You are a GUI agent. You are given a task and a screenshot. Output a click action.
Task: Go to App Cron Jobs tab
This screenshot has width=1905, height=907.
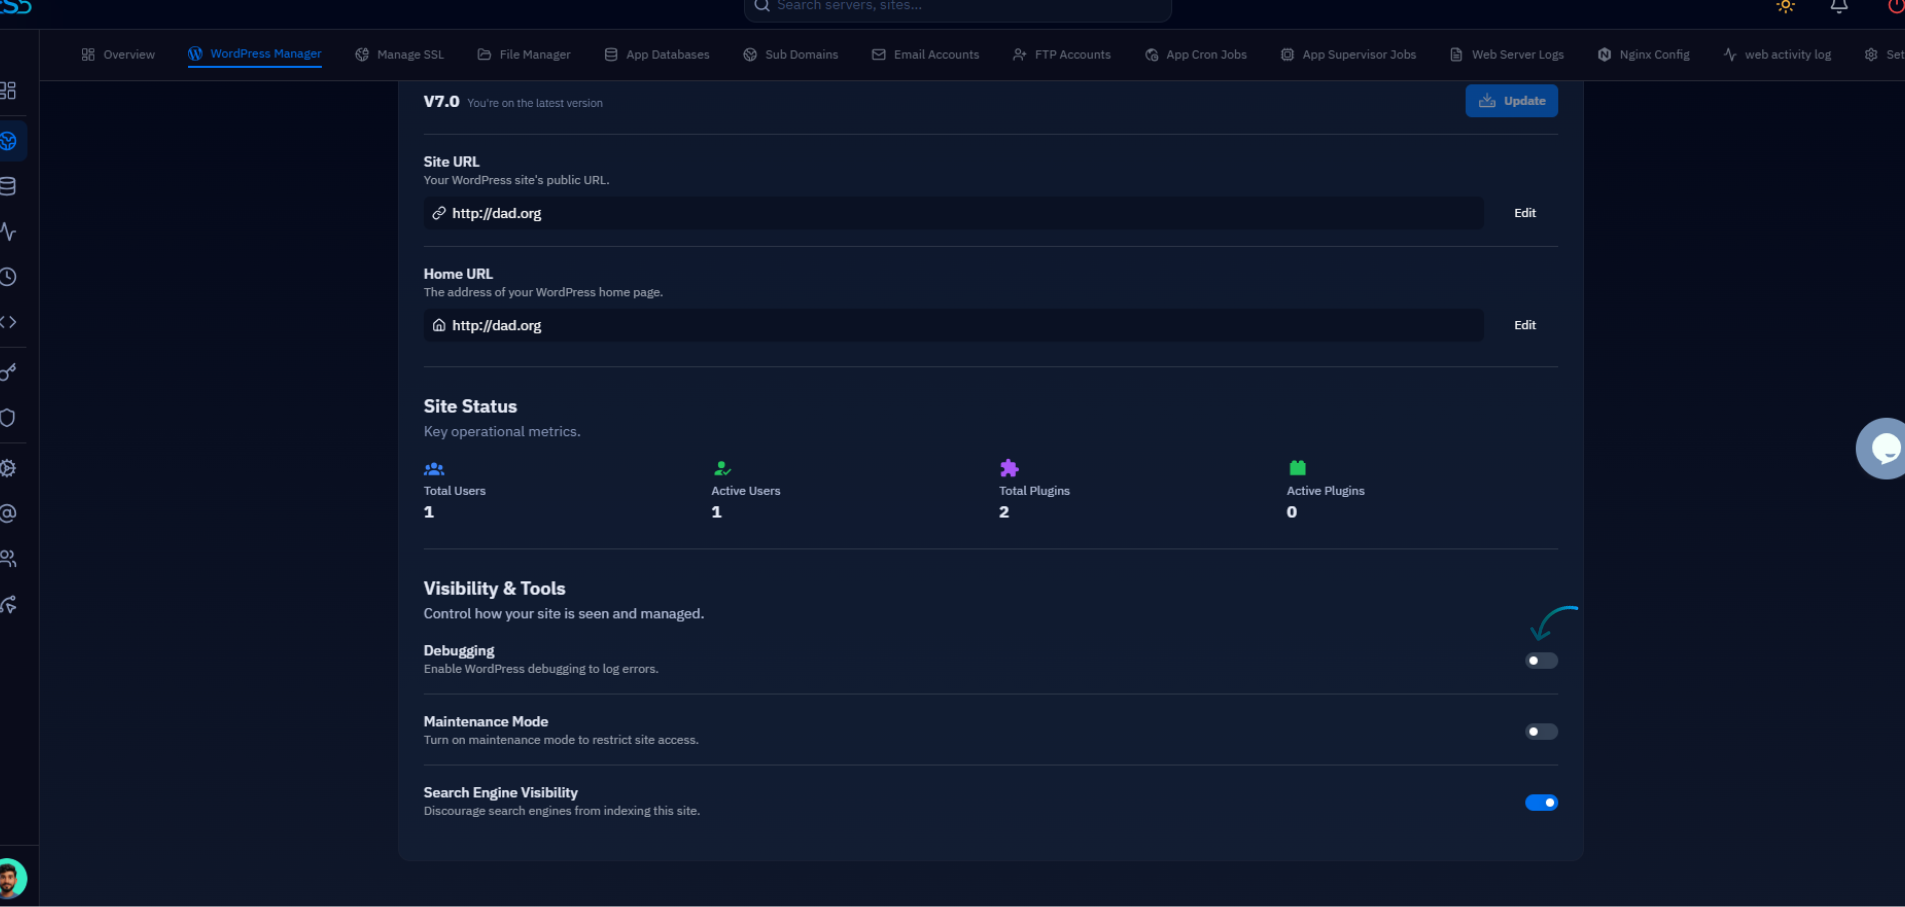(1195, 55)
